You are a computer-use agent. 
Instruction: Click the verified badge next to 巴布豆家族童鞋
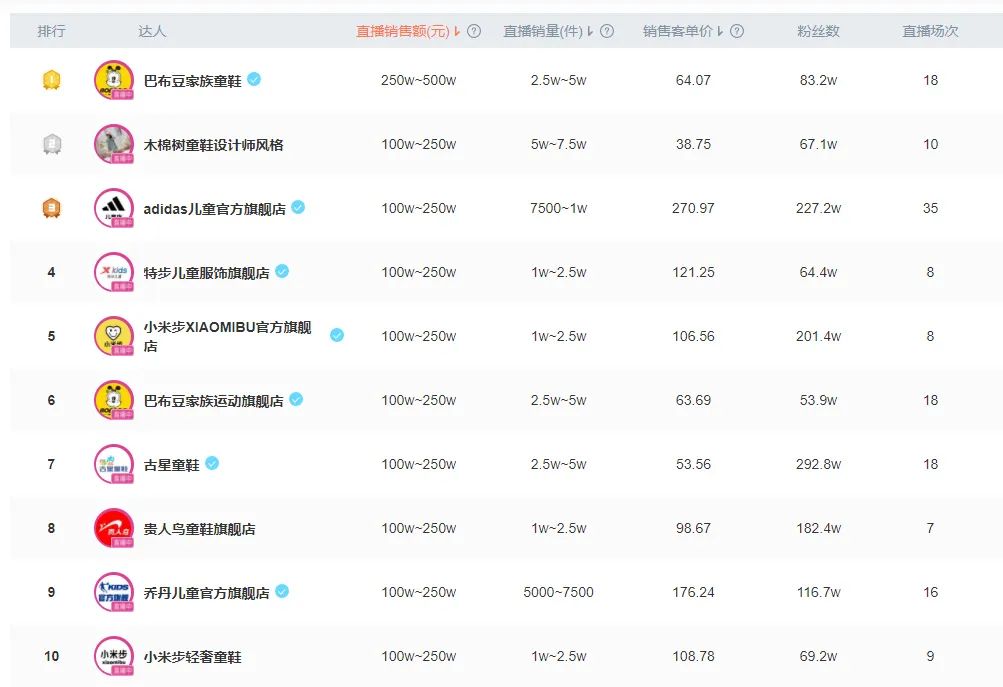click(x=255, y=80)
